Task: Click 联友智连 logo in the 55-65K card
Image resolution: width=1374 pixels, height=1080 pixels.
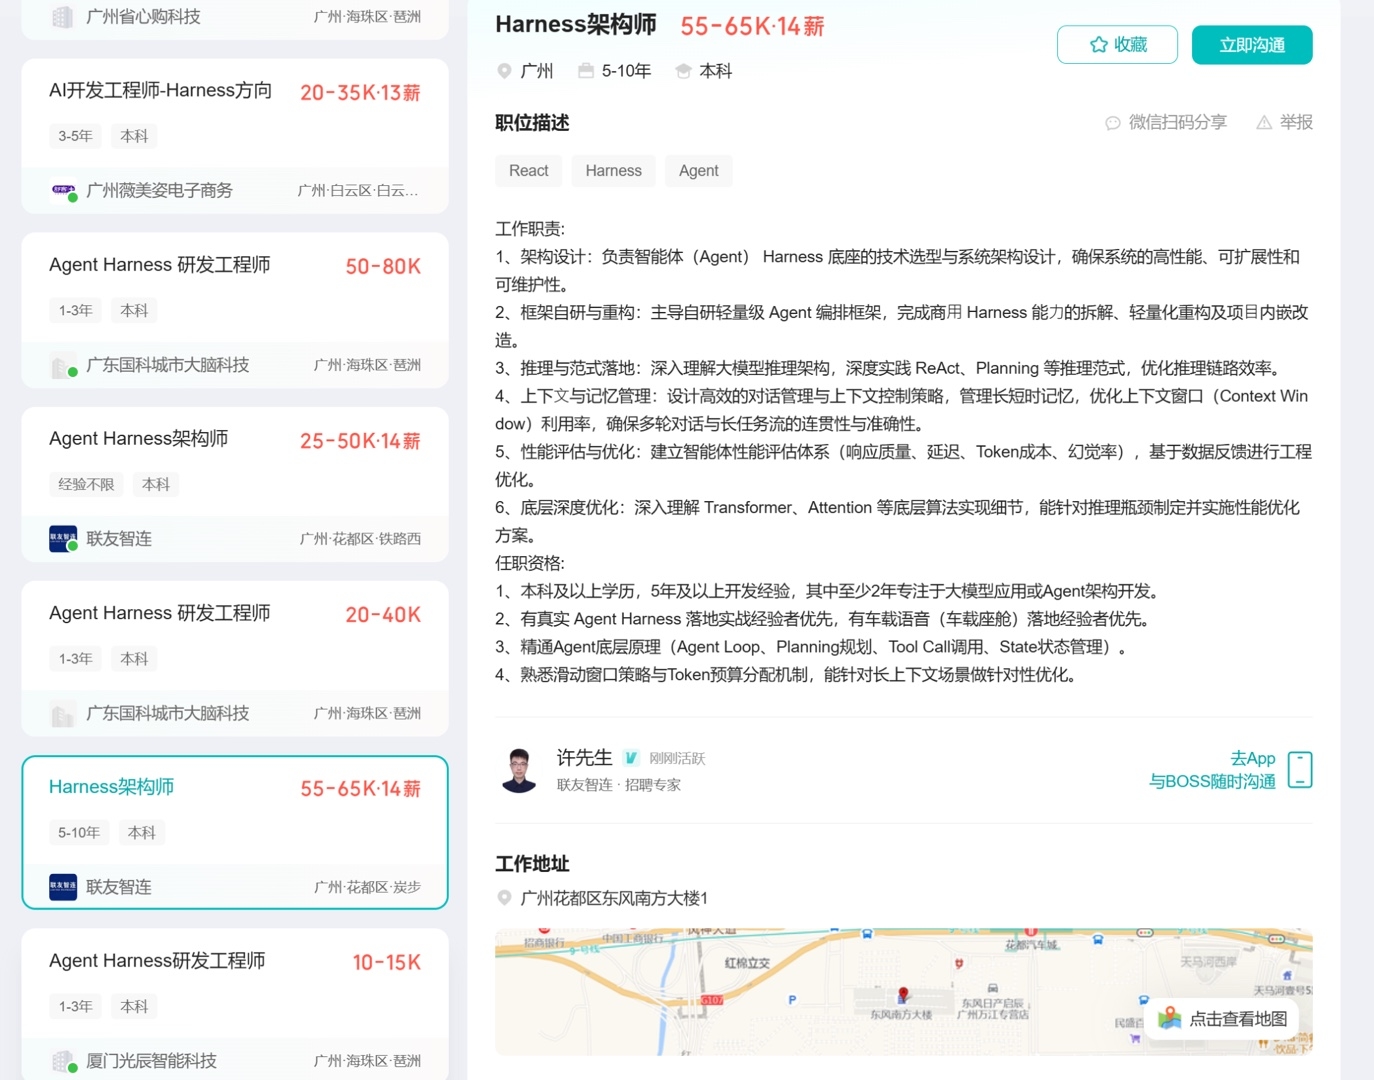Action: click(x=64, y=887)
